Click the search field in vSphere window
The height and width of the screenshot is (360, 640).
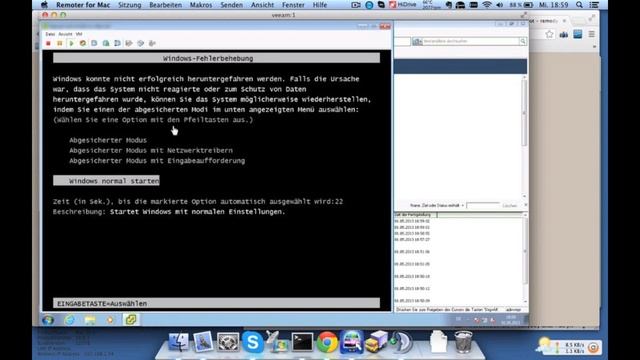[x=471, y=41]
